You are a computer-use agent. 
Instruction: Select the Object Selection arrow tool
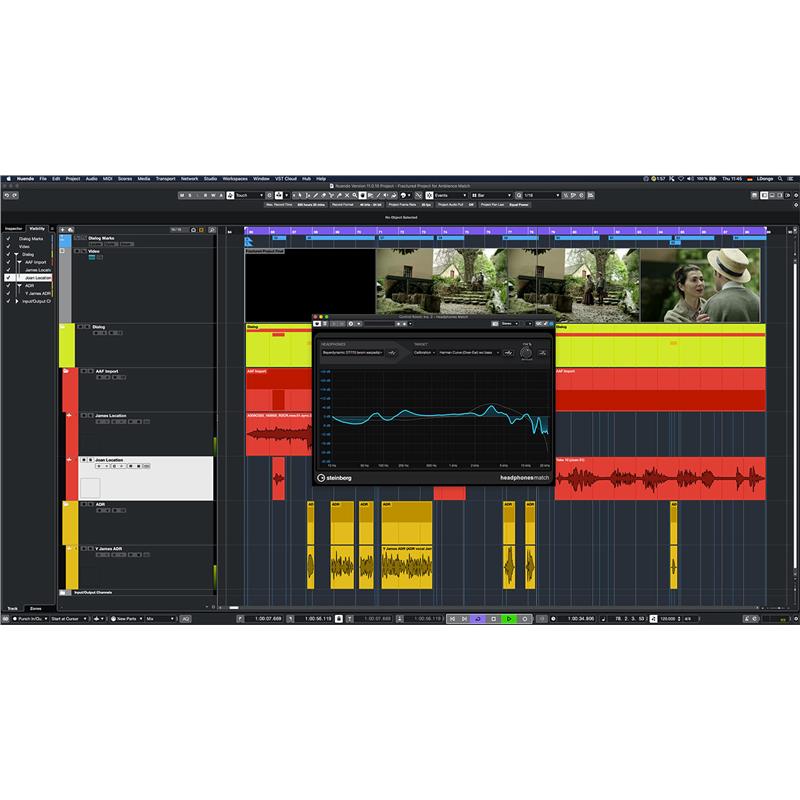coord(299,195)
